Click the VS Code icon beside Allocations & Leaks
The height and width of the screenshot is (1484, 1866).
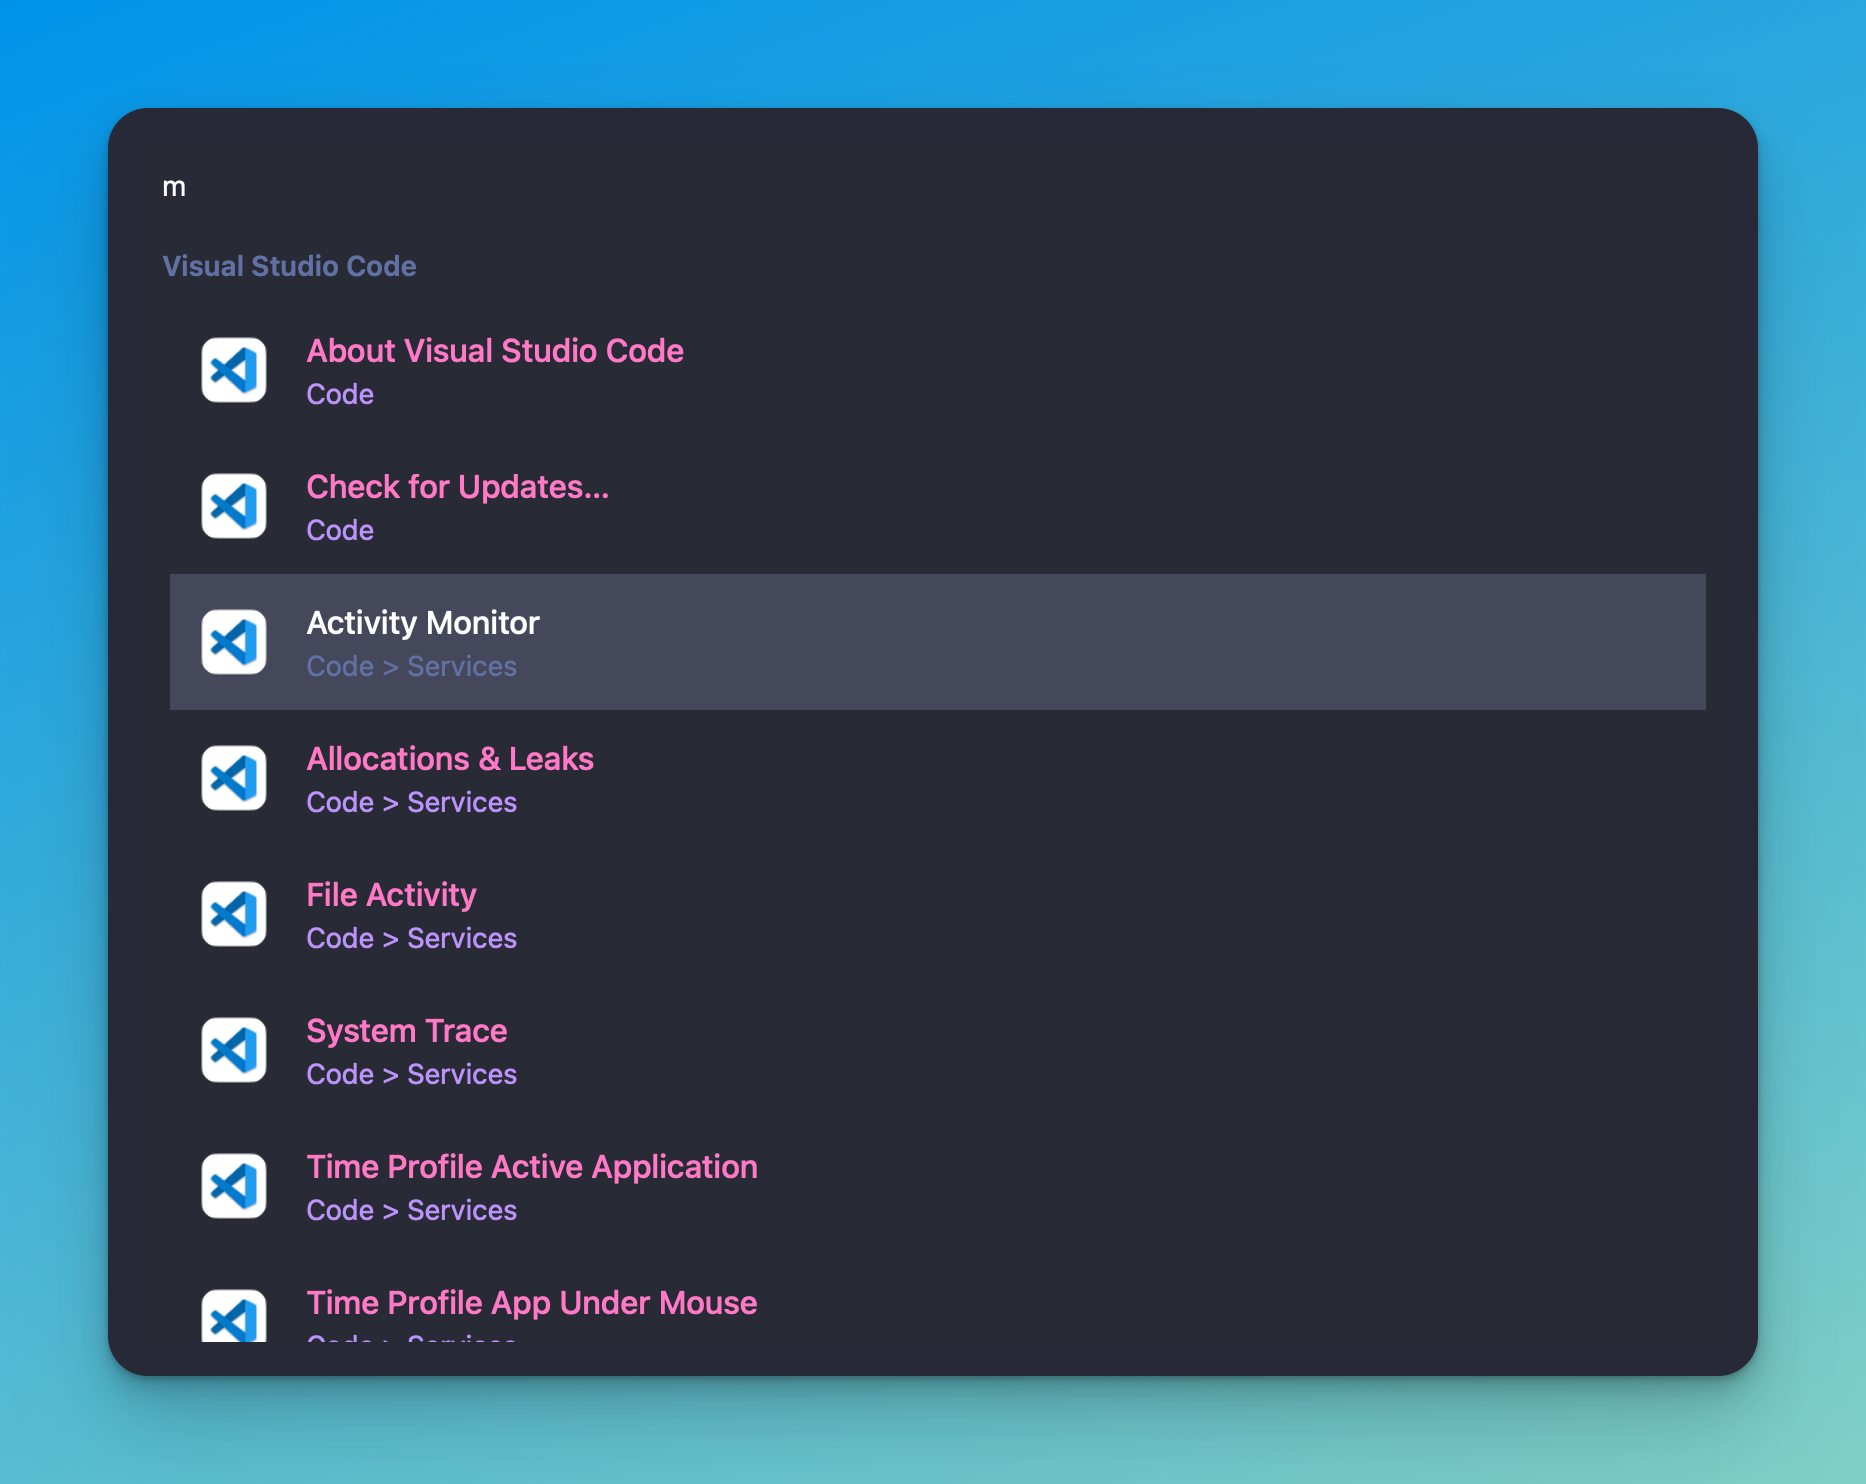(234, 778)
